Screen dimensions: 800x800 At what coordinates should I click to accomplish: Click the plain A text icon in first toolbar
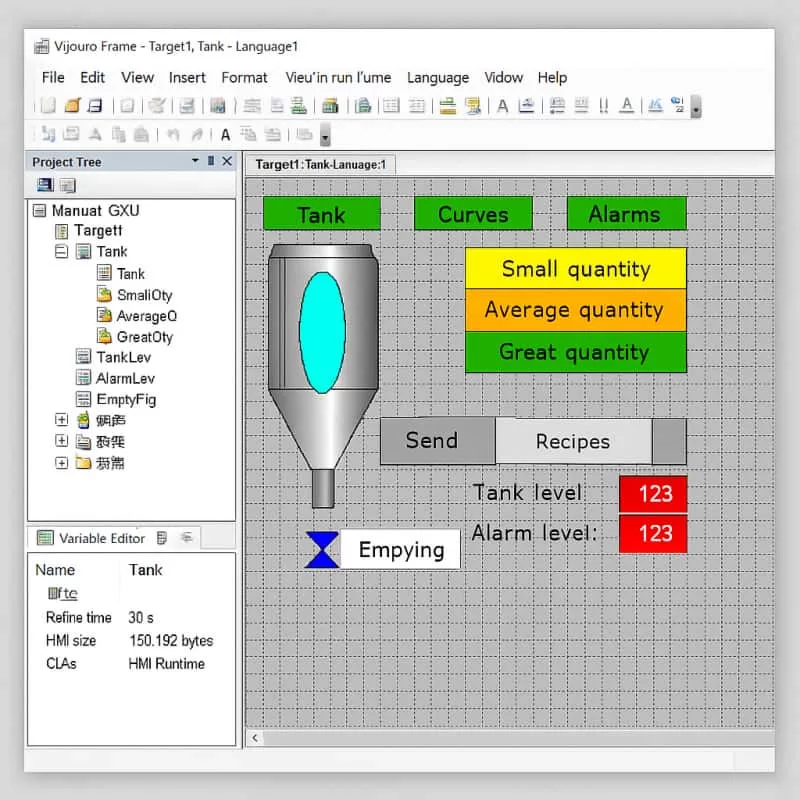point(503,106)
